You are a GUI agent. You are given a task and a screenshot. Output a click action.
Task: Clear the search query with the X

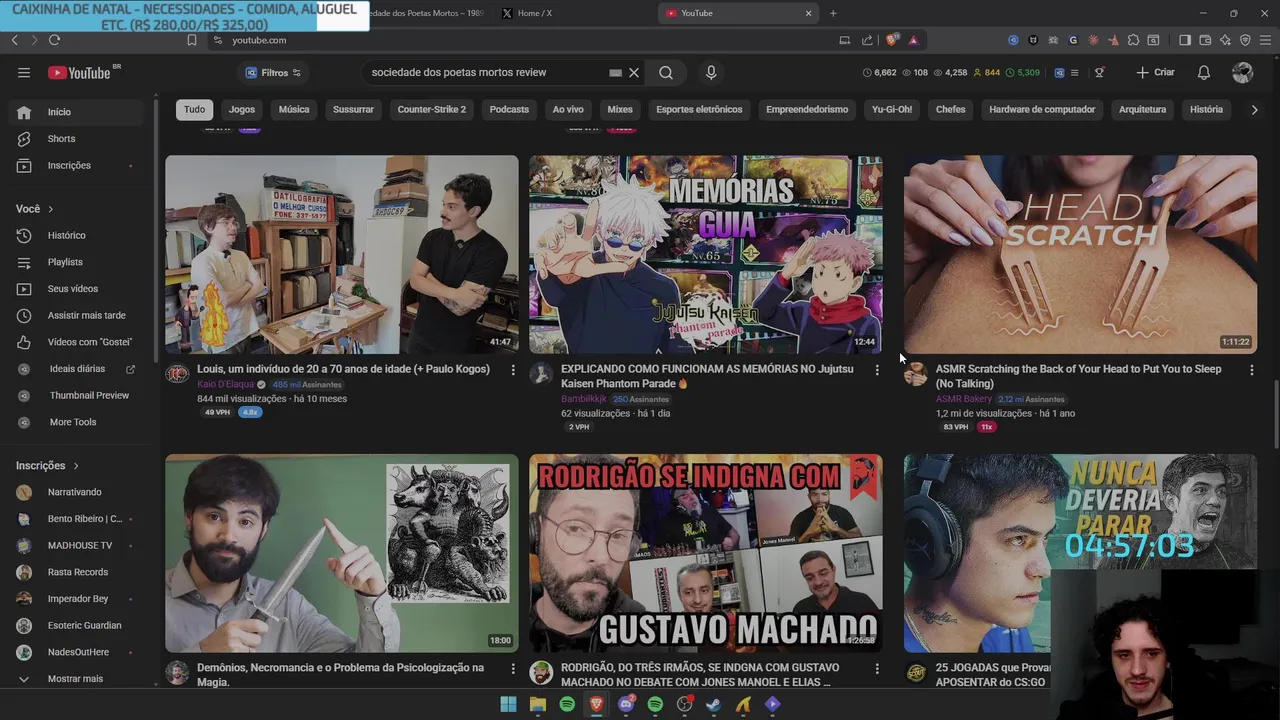point(634,72)
